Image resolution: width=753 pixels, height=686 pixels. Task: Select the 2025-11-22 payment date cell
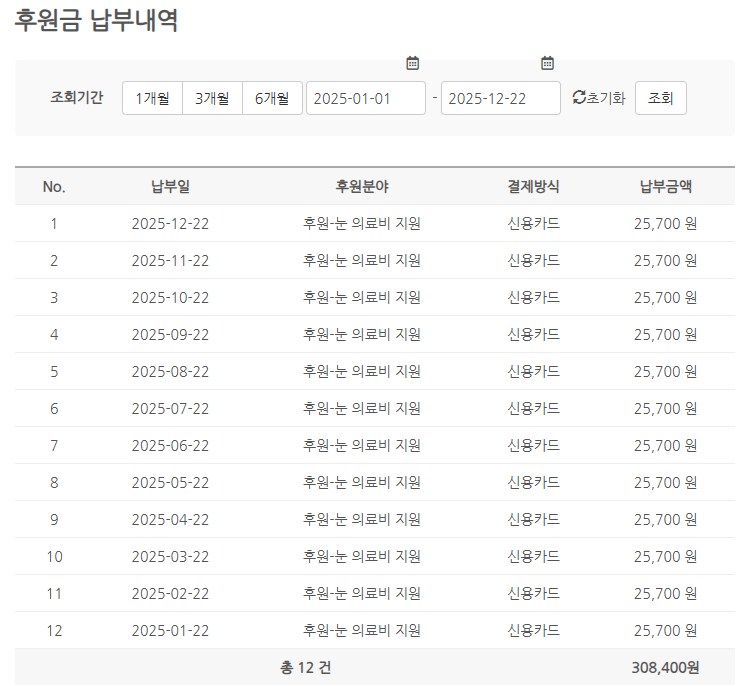coord(170,261)
